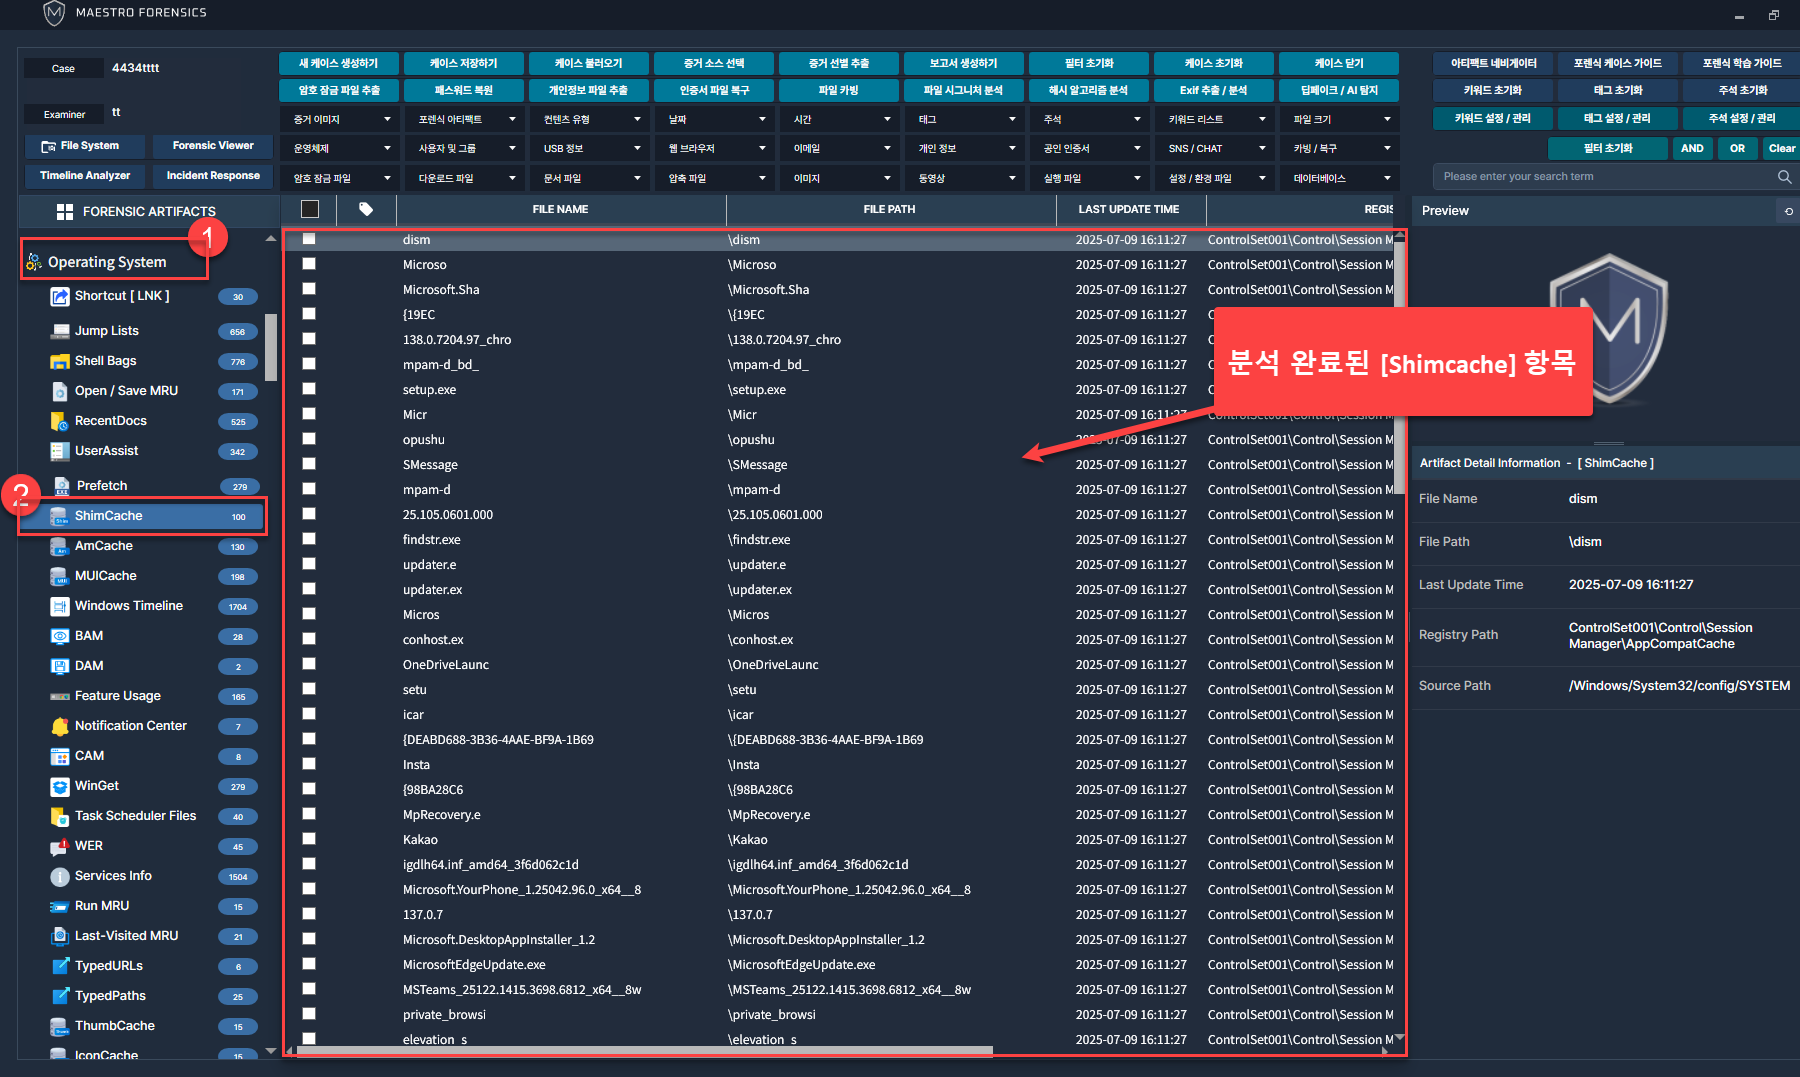Click the search magnifier icon
The image size is (1800, 1077).
(1784, 177)
